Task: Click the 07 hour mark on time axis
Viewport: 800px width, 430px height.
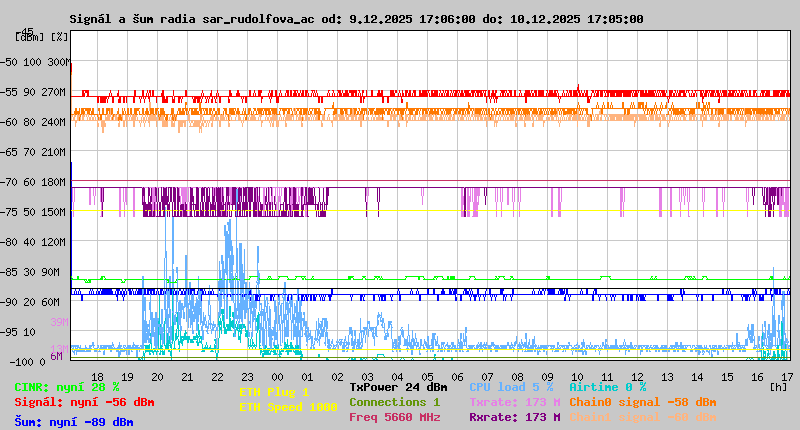Action: click(487, 376)
